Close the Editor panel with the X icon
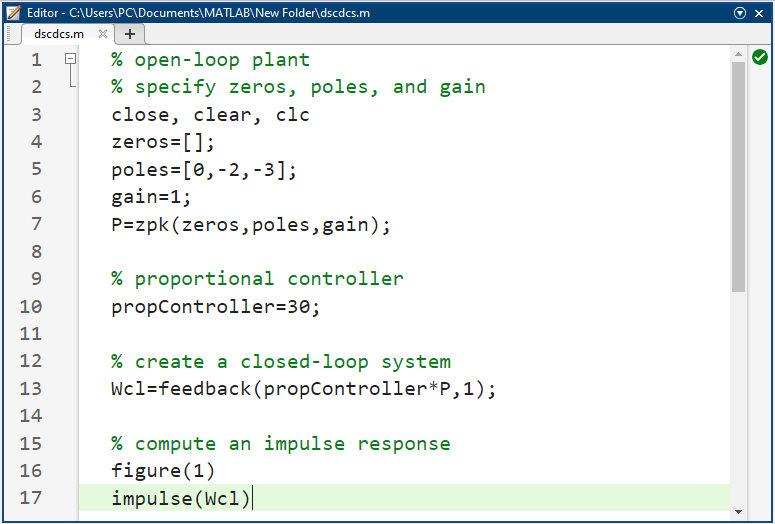 759,13
